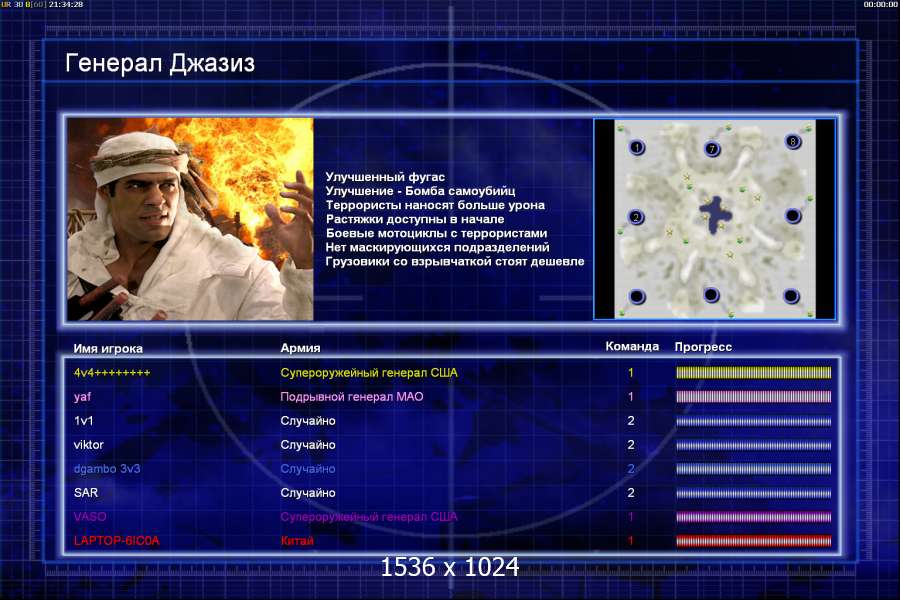900x600 pixels.
Task: Click "Подрывной генерал МАО" army entry
Action: click(352, 397)
